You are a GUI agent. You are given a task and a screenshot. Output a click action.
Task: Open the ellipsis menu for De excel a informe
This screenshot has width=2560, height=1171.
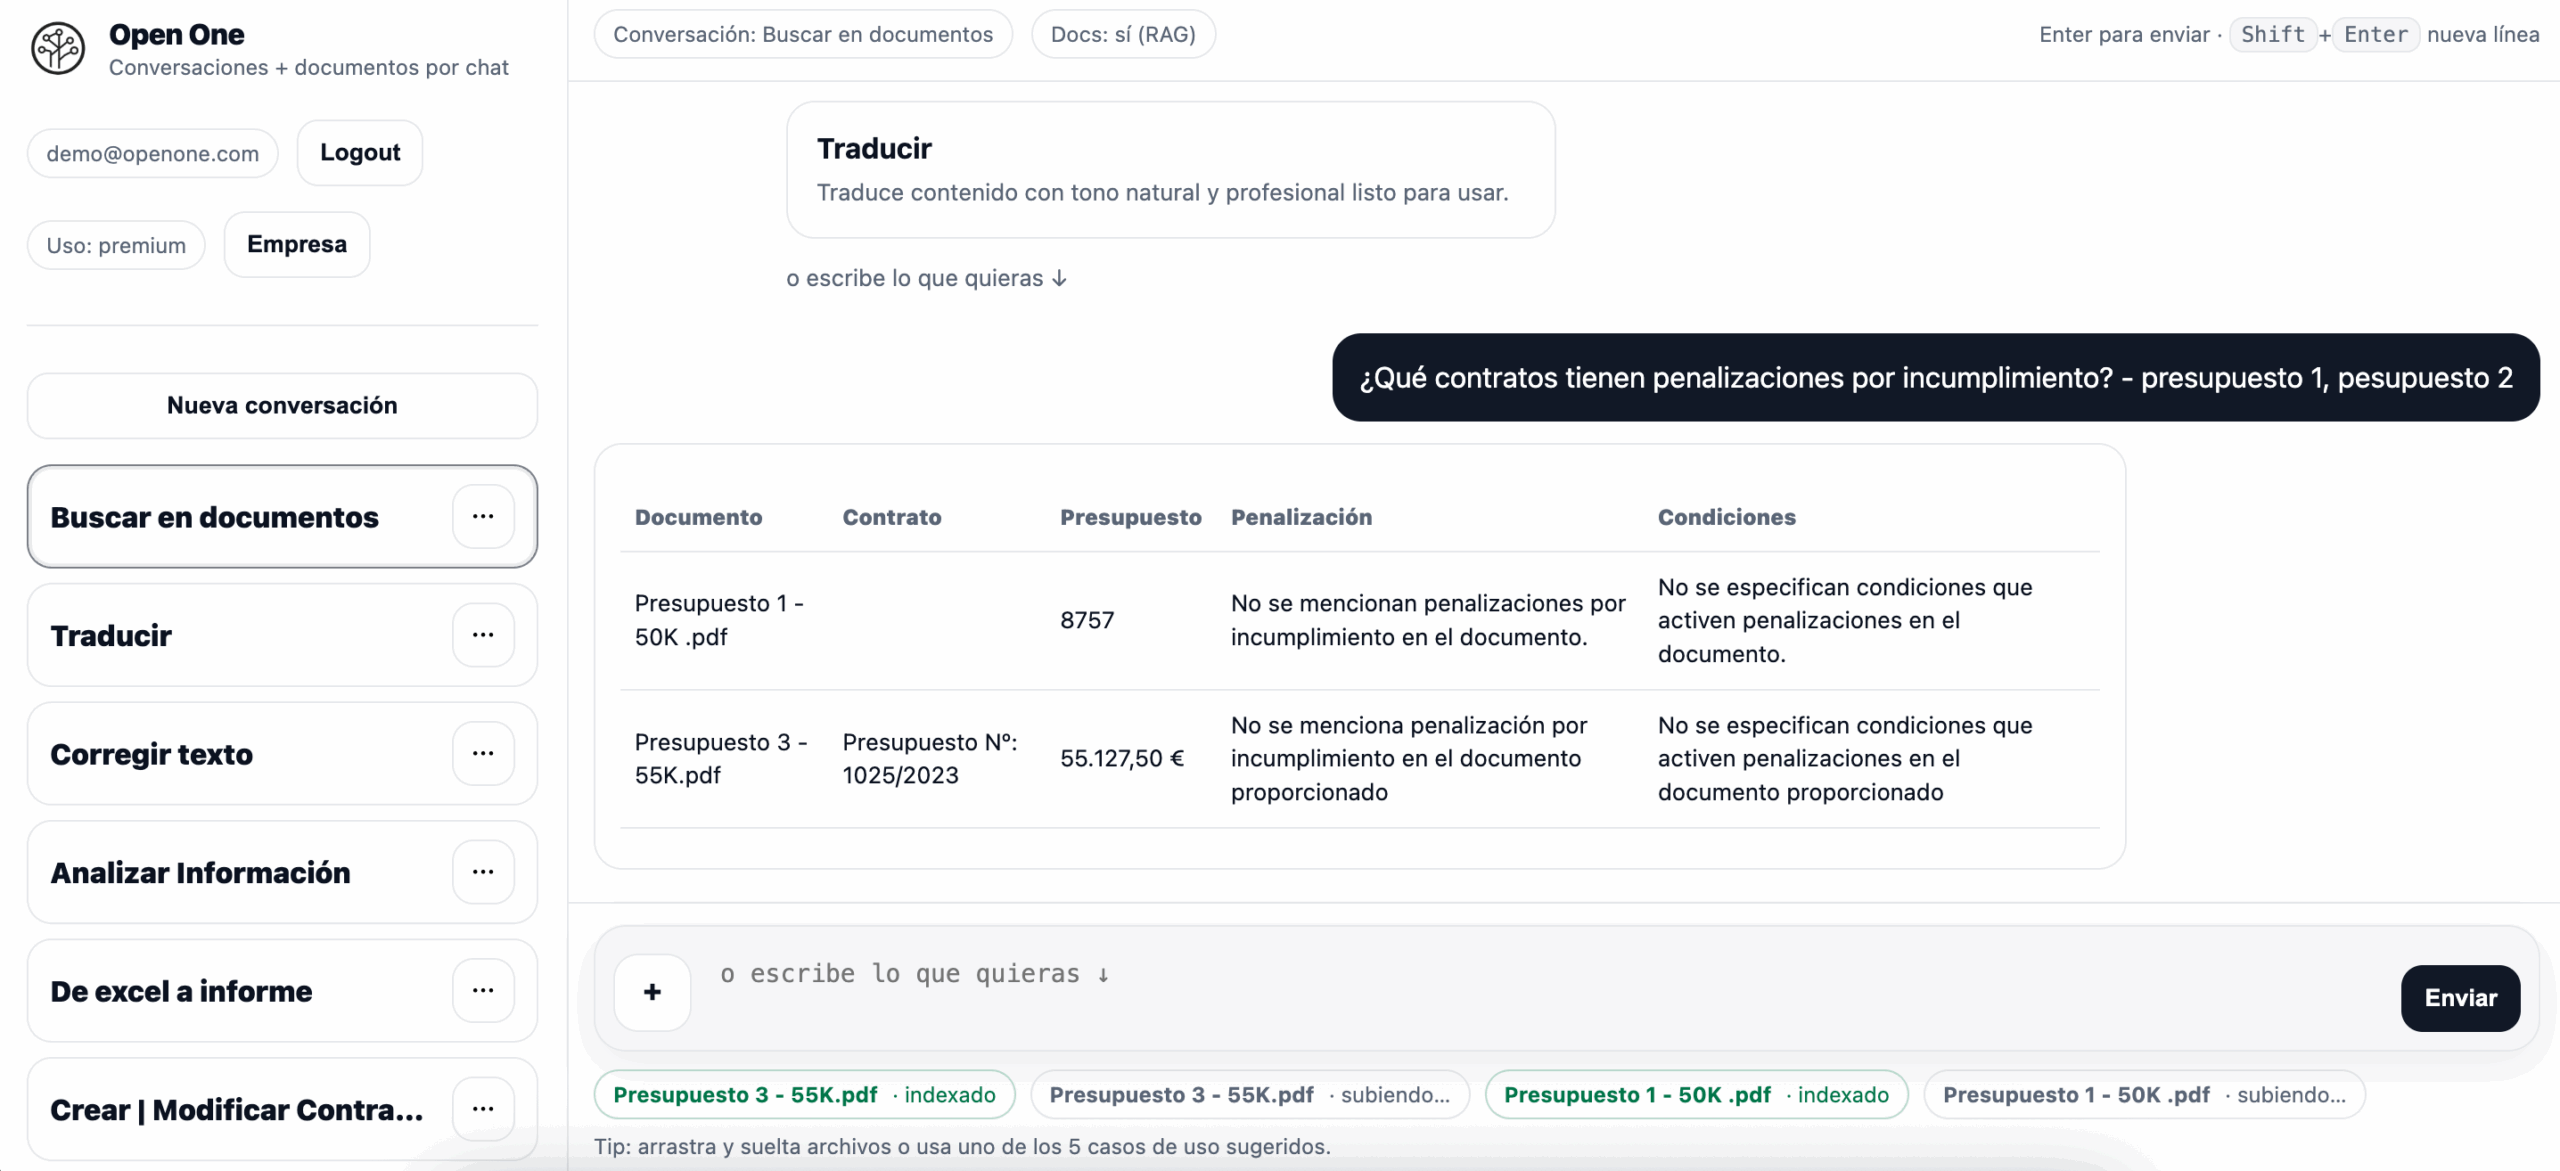tap(483, 990)
